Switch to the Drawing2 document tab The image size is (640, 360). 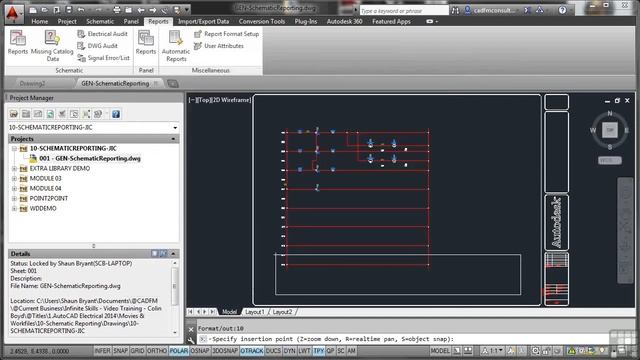pyautogui.click(x=33, y=84)
